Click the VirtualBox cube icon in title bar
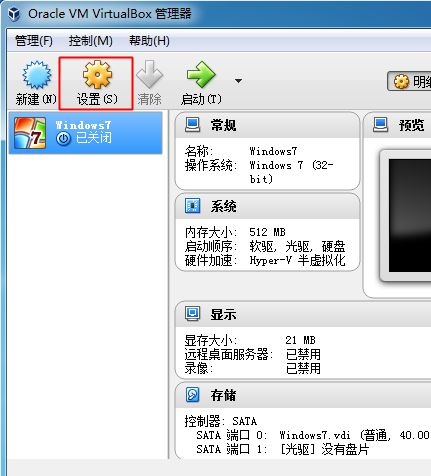 pyautogui.click(x=14, y=14)
